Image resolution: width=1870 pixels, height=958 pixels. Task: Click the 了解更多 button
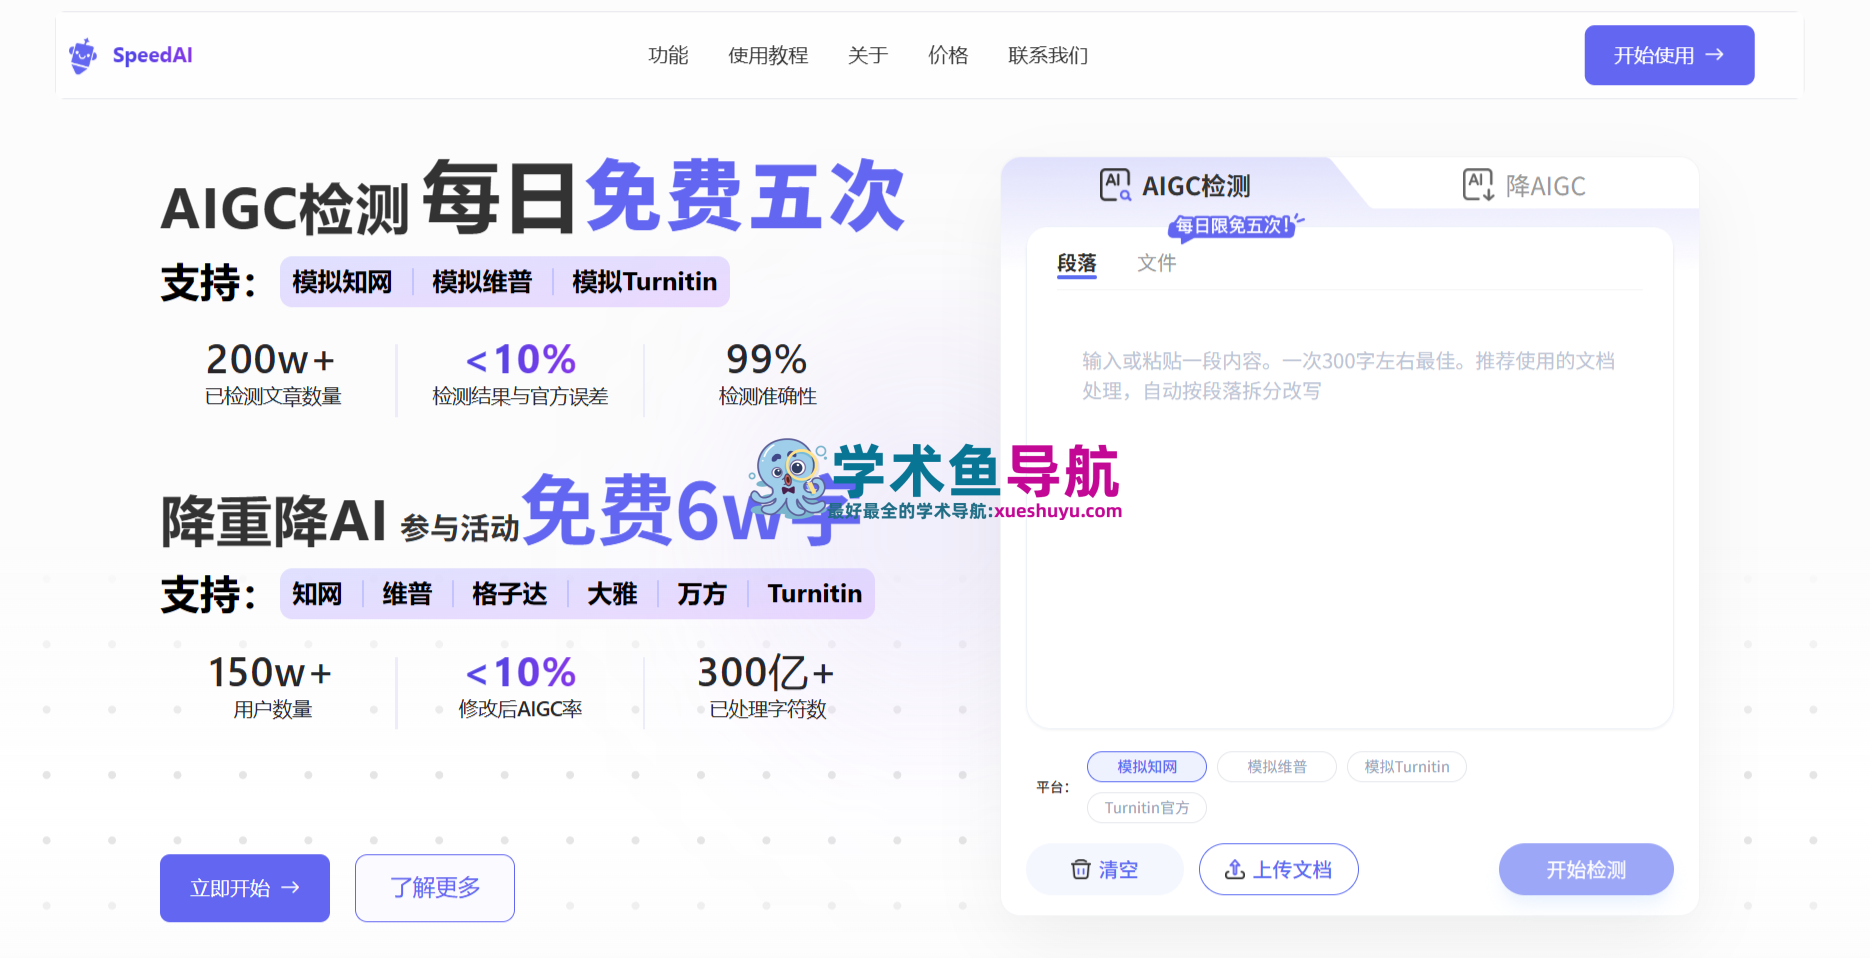(x=435, y=888)
